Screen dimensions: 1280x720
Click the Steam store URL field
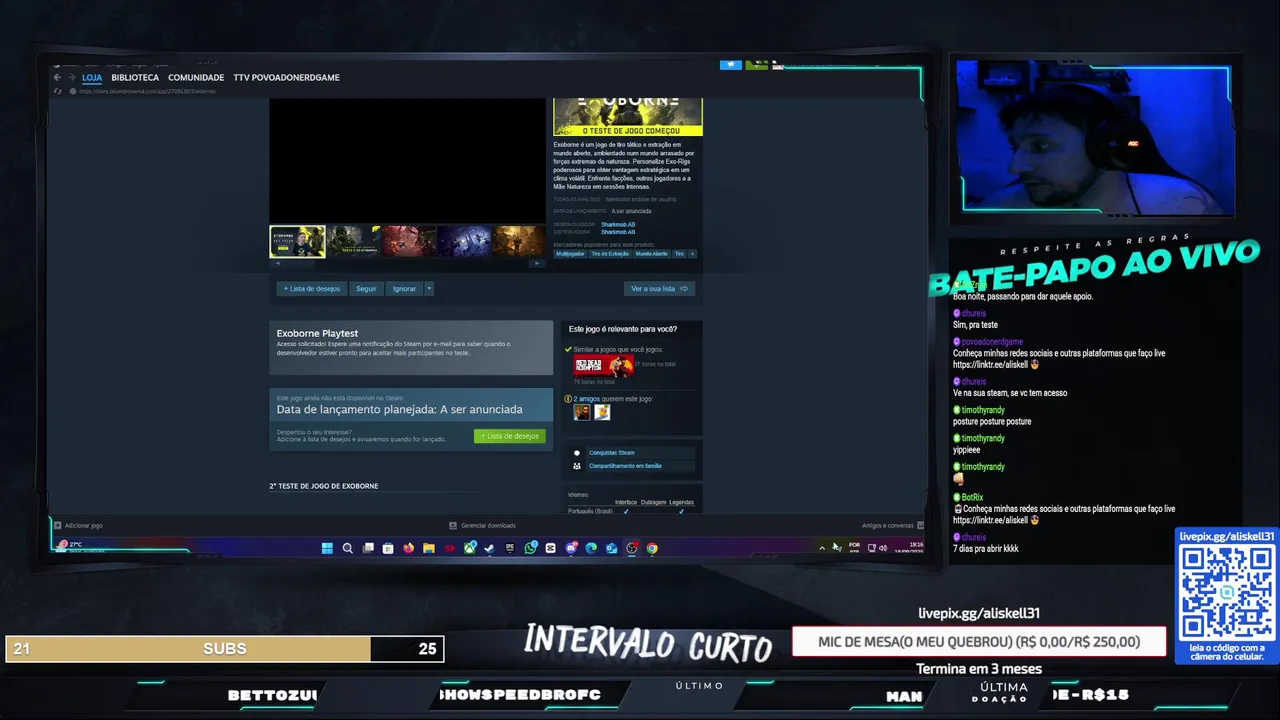pyautogui.click(x=148, y=91)
